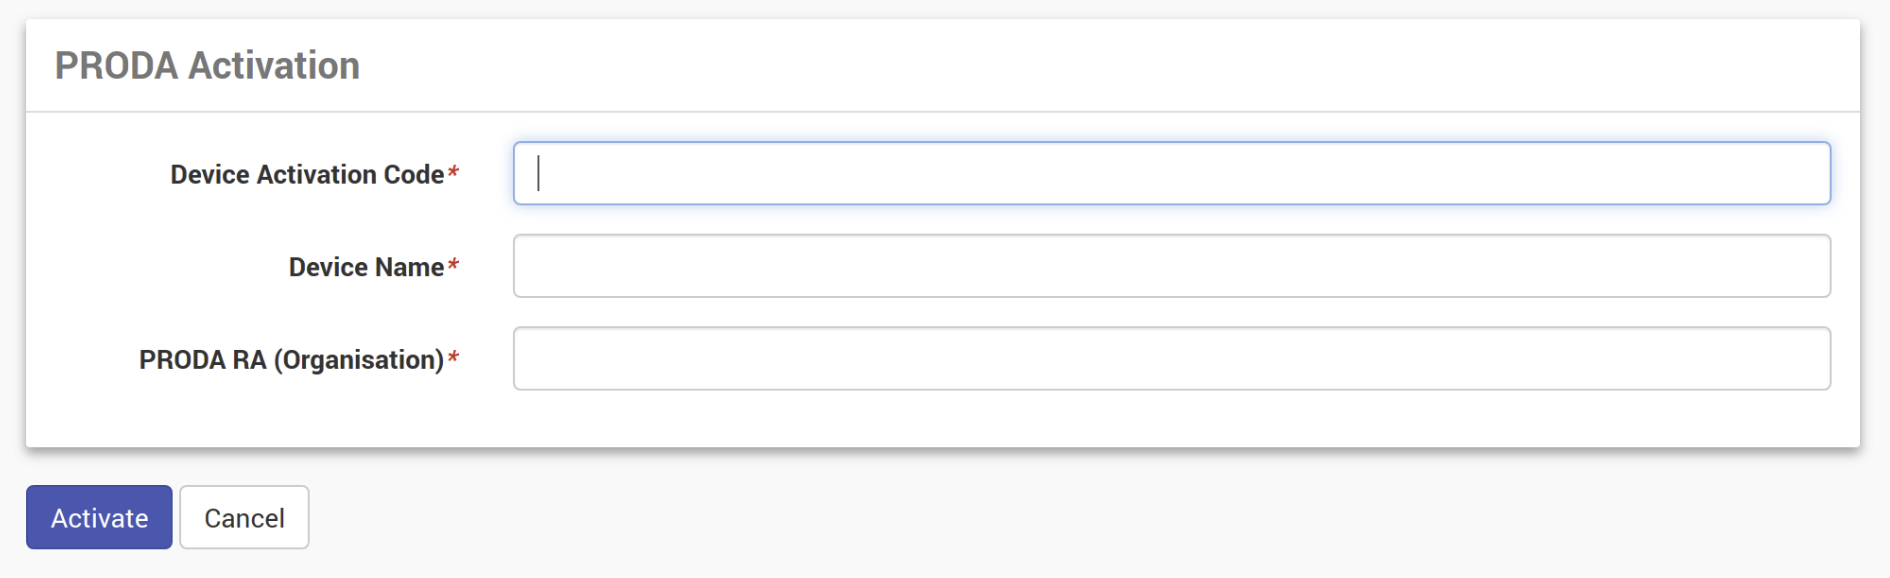This screenshot has width=1890, height=578.
Task: Select the PRODA RA (Organisation) input field
Action: [x=1171, y=358]
